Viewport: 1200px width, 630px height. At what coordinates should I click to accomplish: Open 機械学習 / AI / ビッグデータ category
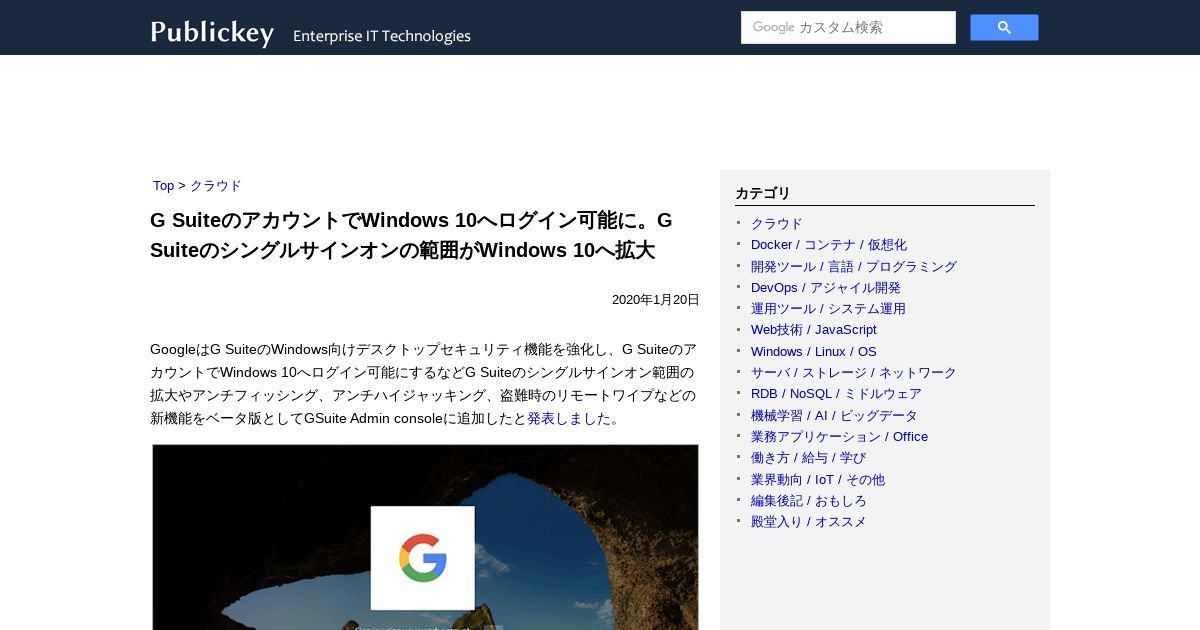click(x=834, y=416)
